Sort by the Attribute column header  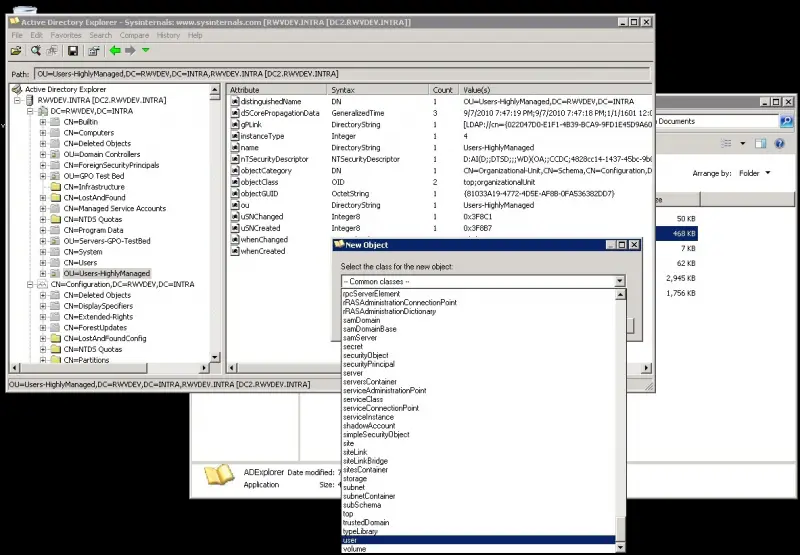276,90
